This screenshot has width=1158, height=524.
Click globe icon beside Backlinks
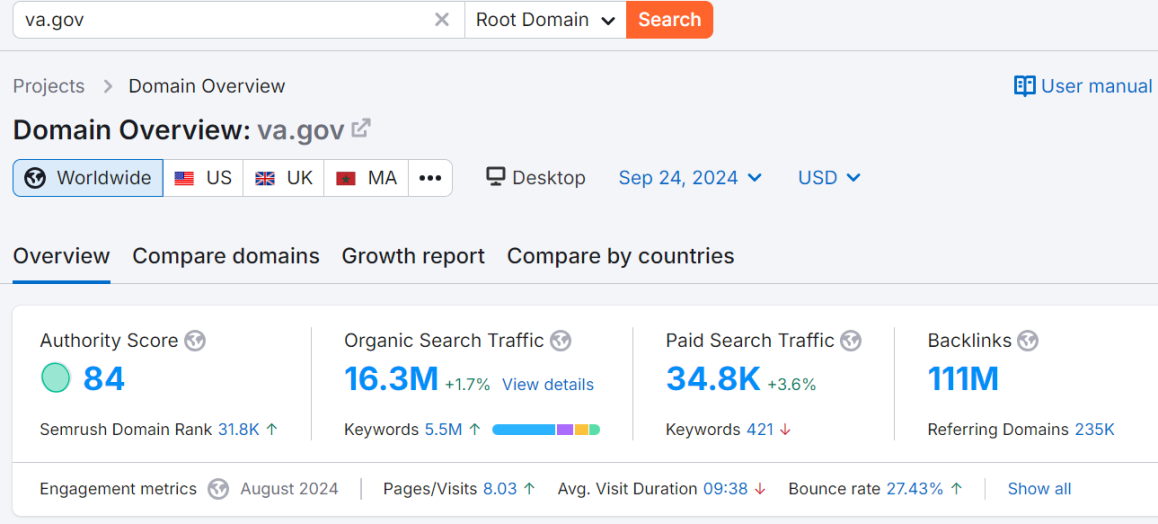click(x=1027, y=341)
